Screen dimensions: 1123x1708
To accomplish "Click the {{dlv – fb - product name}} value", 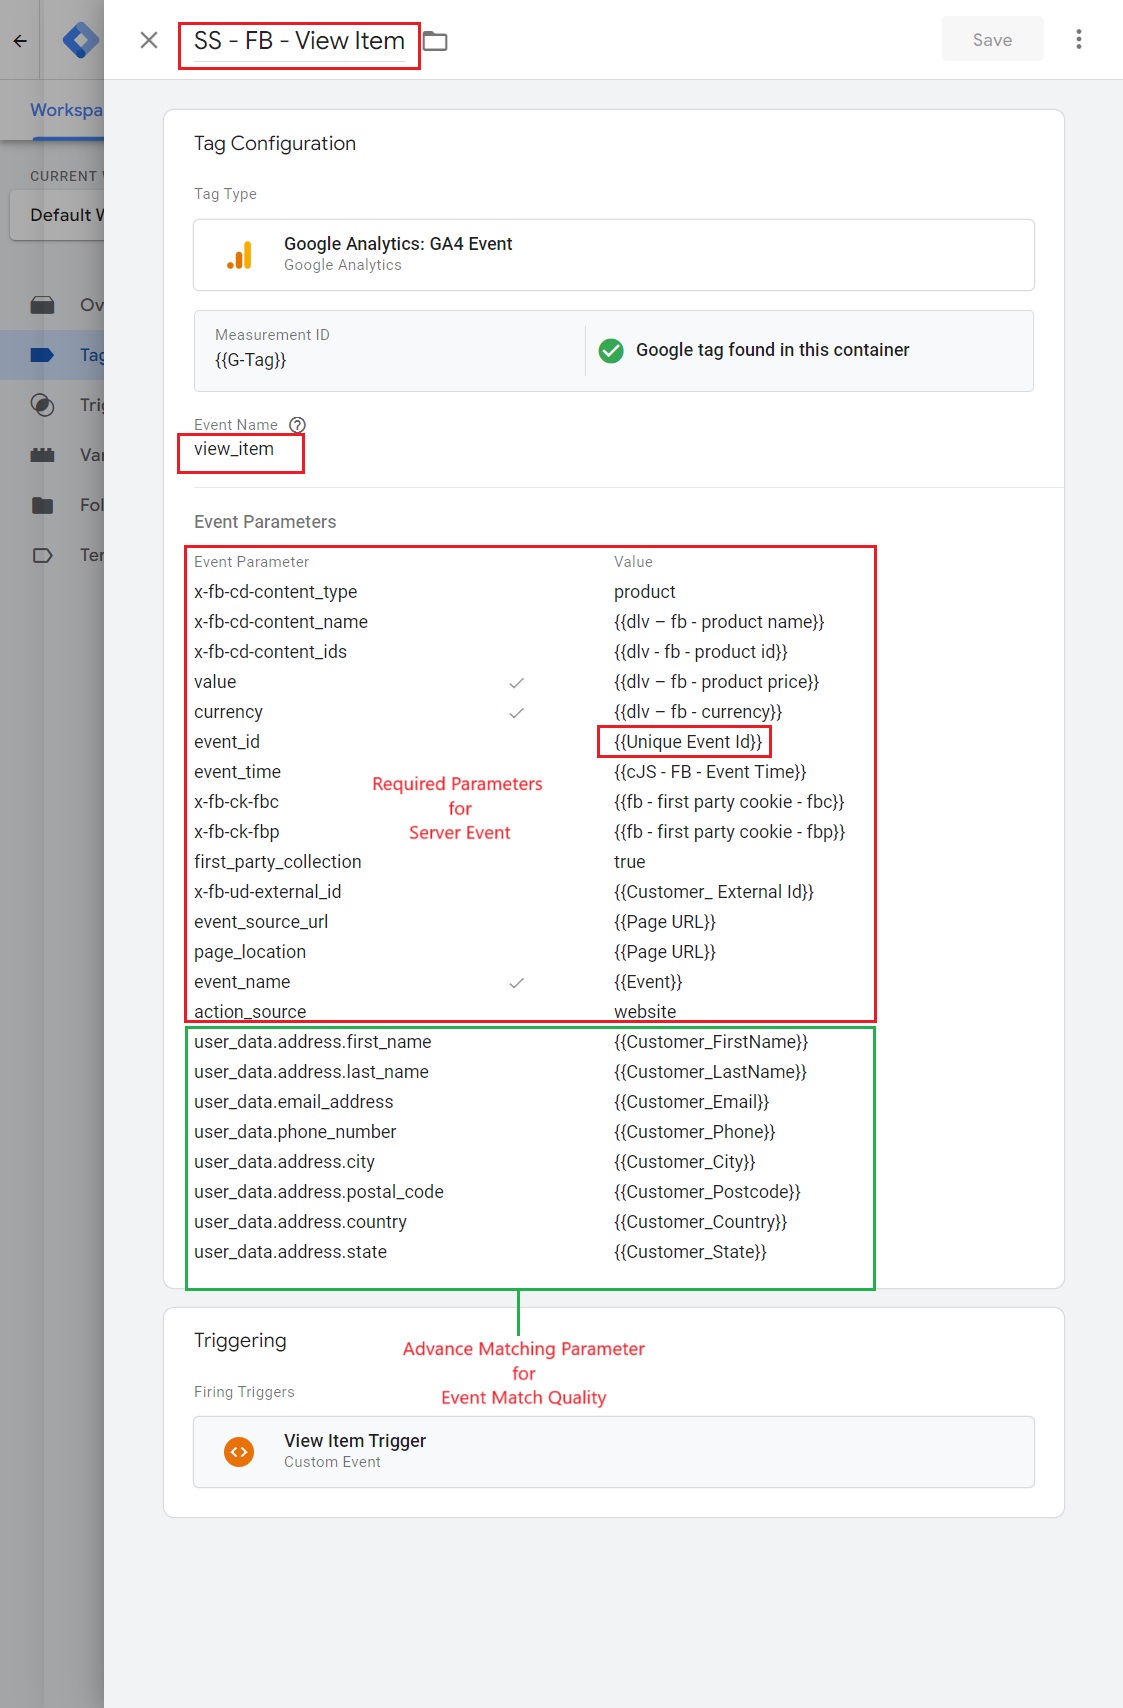I will point(719,622).
